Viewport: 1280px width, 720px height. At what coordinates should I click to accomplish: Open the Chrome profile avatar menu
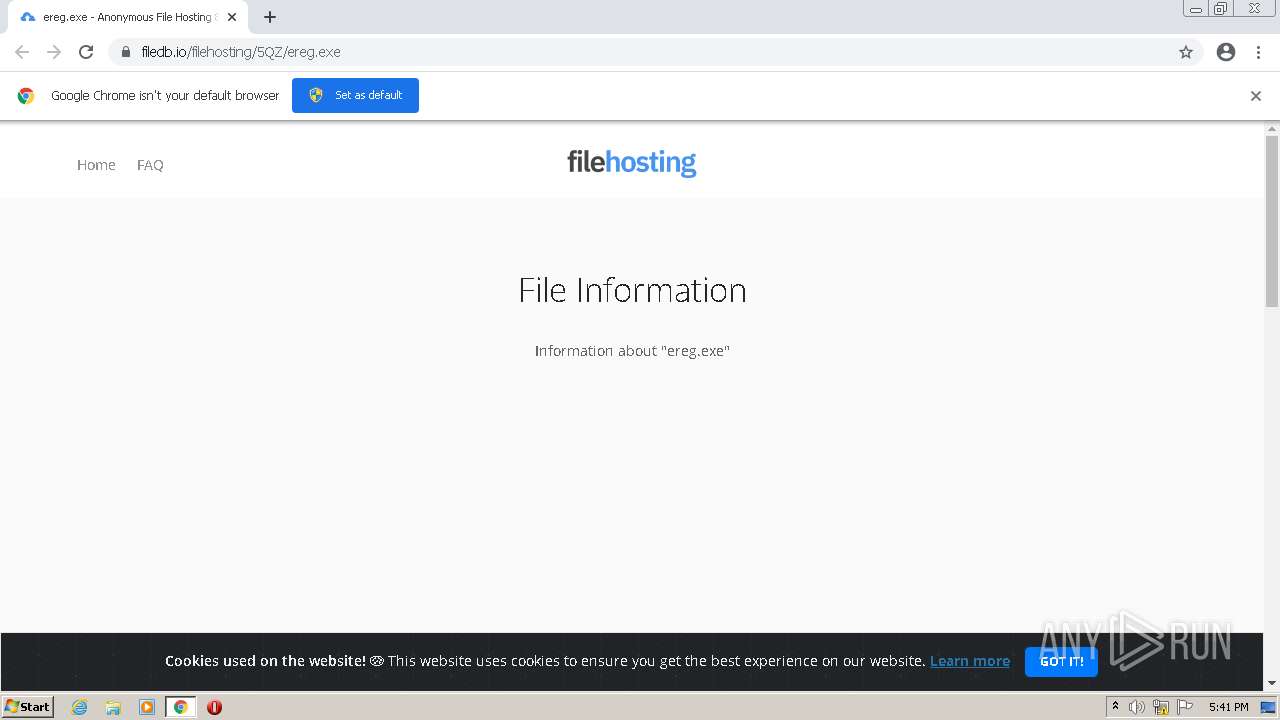point(1226,52)
